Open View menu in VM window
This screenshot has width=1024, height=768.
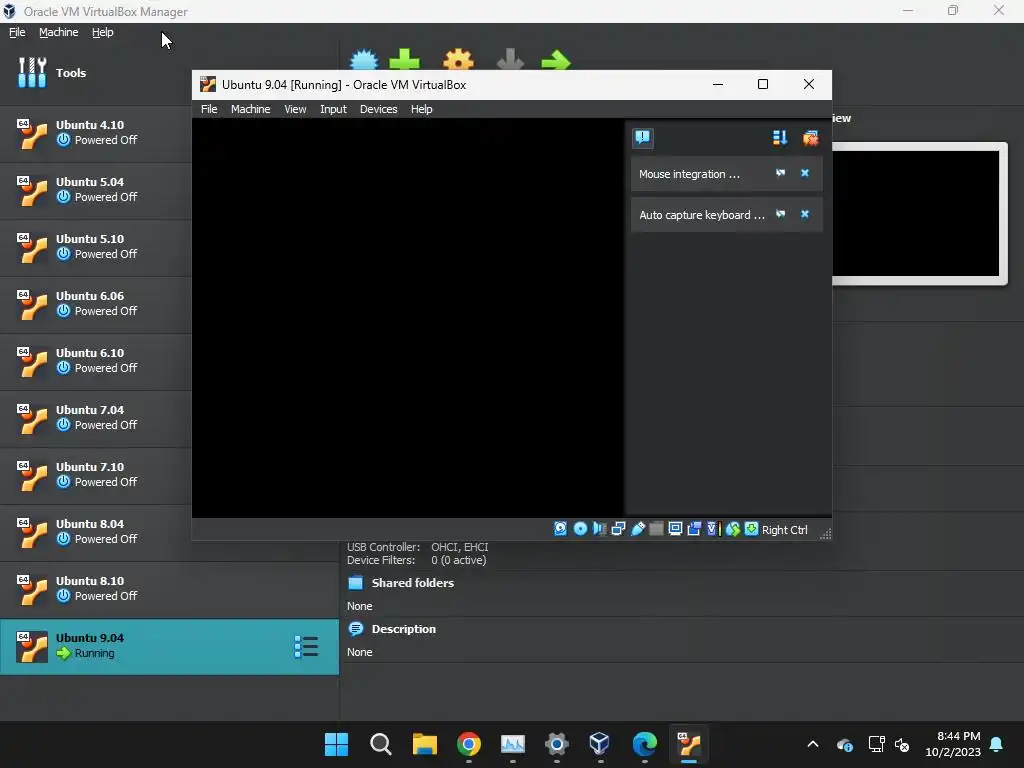pos(295,109)
